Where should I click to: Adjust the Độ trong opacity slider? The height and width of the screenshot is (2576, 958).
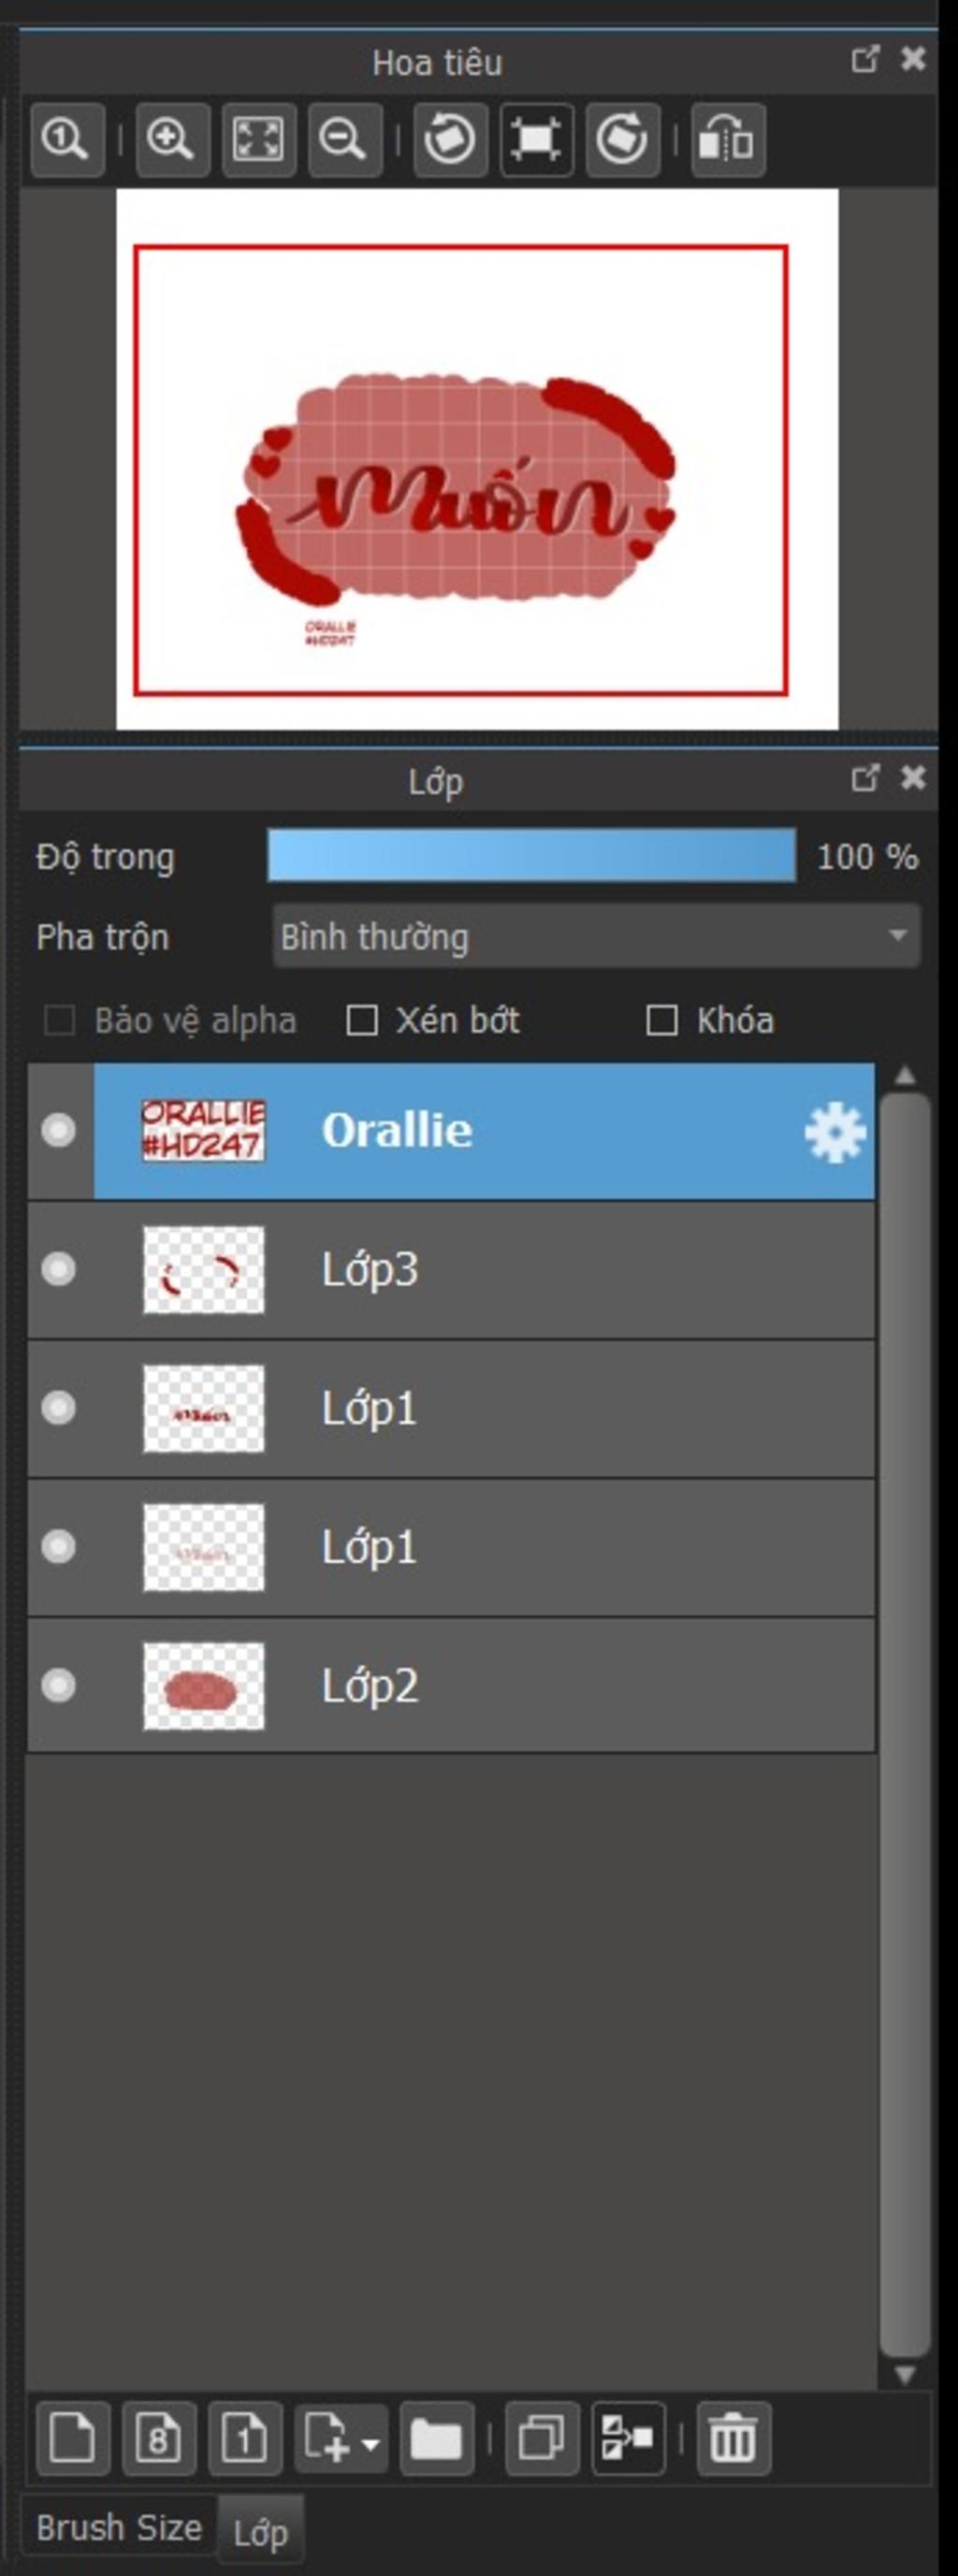pos(531,856)
